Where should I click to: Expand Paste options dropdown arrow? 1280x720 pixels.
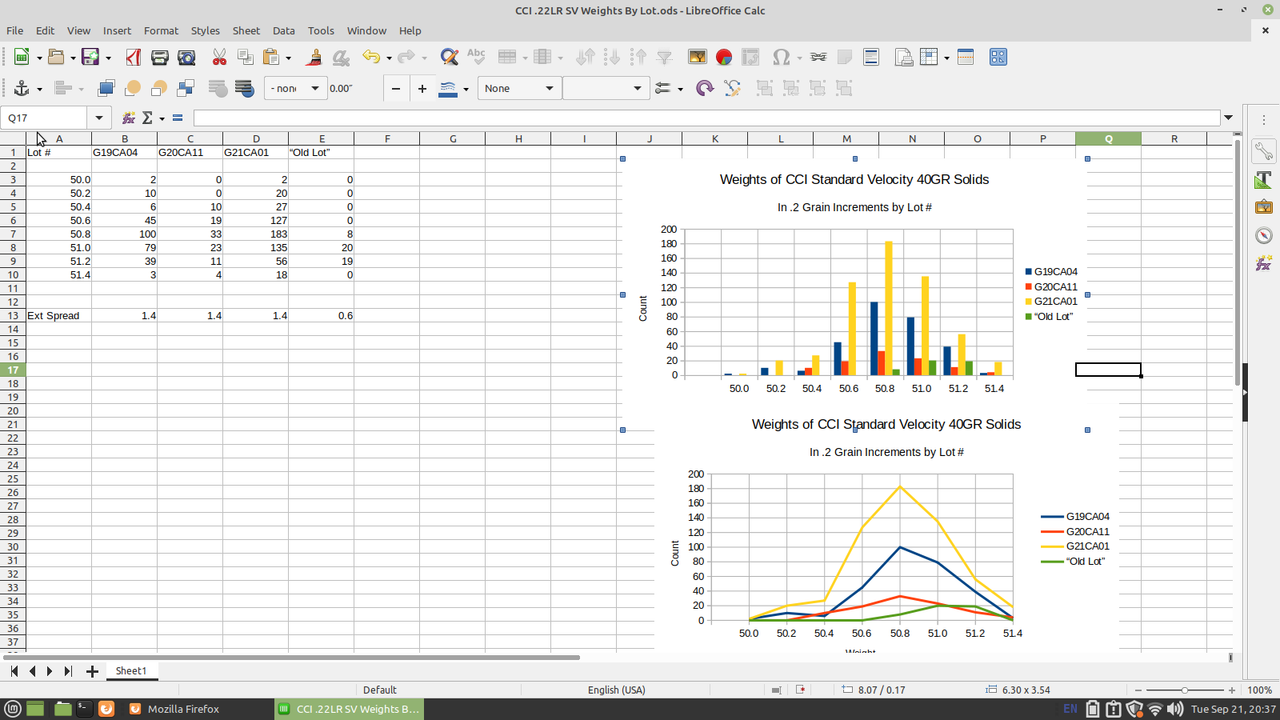click(288, 57)
